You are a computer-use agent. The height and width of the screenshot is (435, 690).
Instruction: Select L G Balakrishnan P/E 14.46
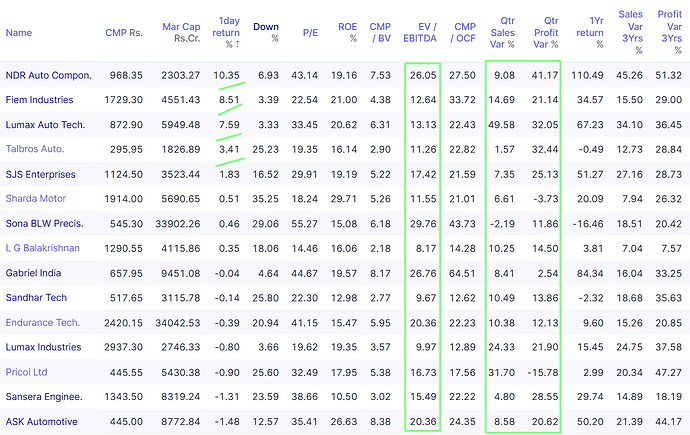point(305,248)
